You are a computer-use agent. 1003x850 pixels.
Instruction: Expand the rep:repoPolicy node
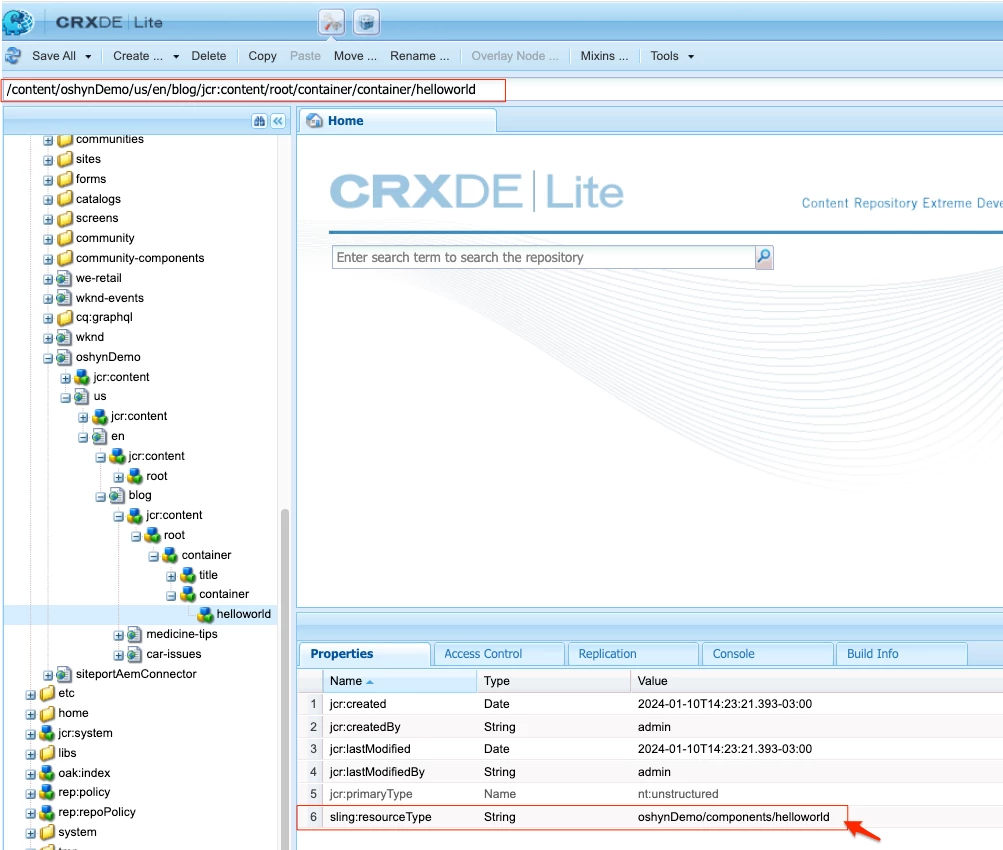[31, 813]
